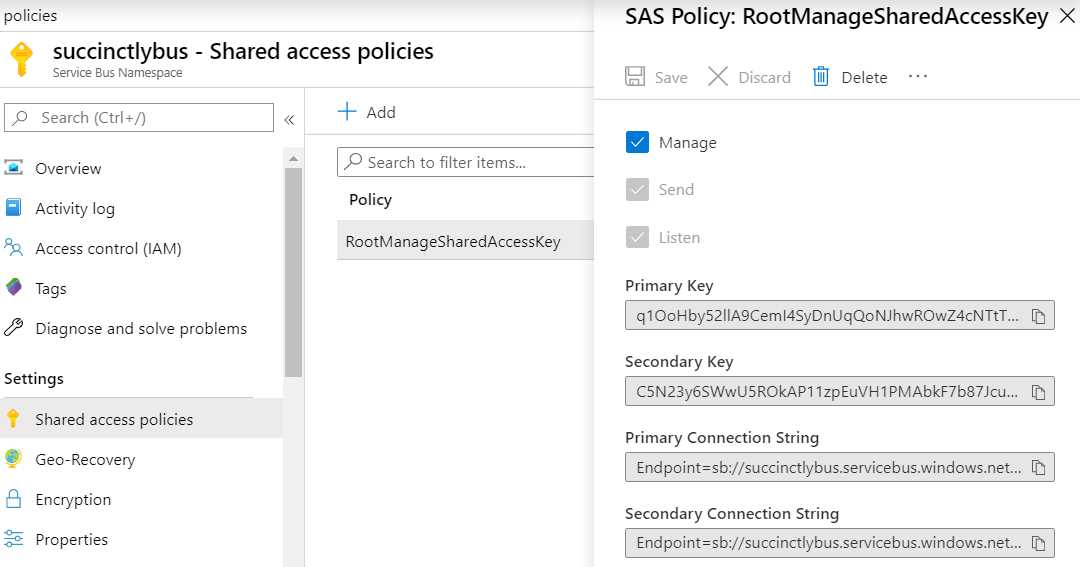The image size is (1080, 567).
Task: Select the RootManageSharedAccessKey policy row
Action: click(465, 241)
